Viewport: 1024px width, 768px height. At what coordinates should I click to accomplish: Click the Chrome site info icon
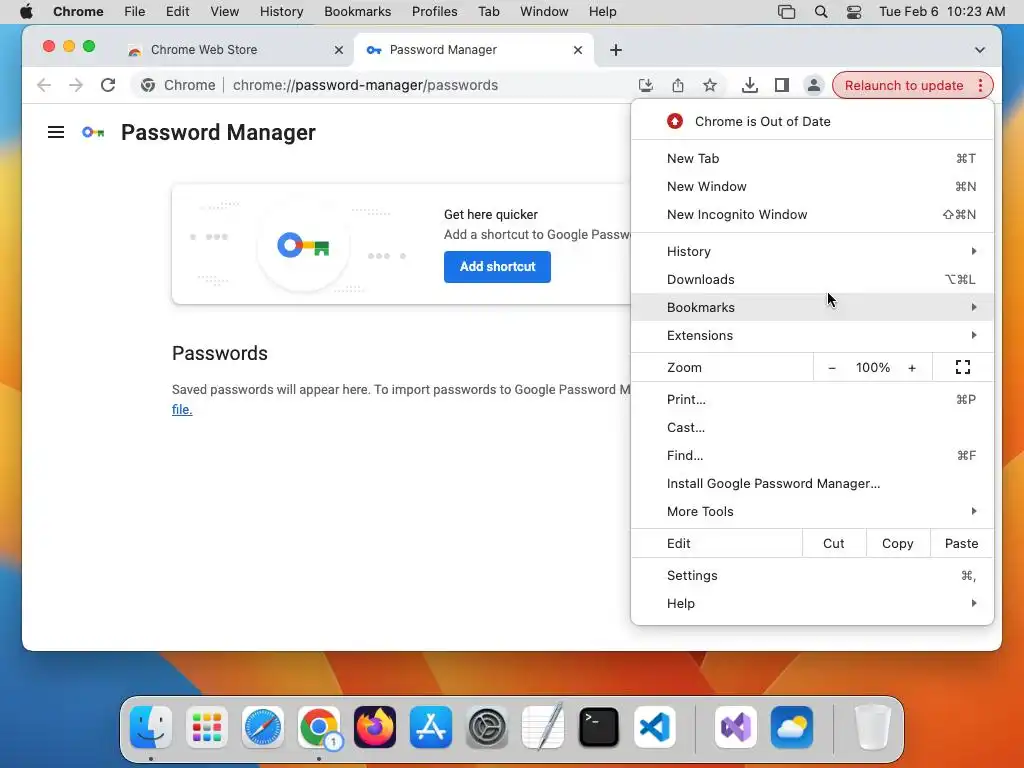pyautogui.click(x=148, y=86)
